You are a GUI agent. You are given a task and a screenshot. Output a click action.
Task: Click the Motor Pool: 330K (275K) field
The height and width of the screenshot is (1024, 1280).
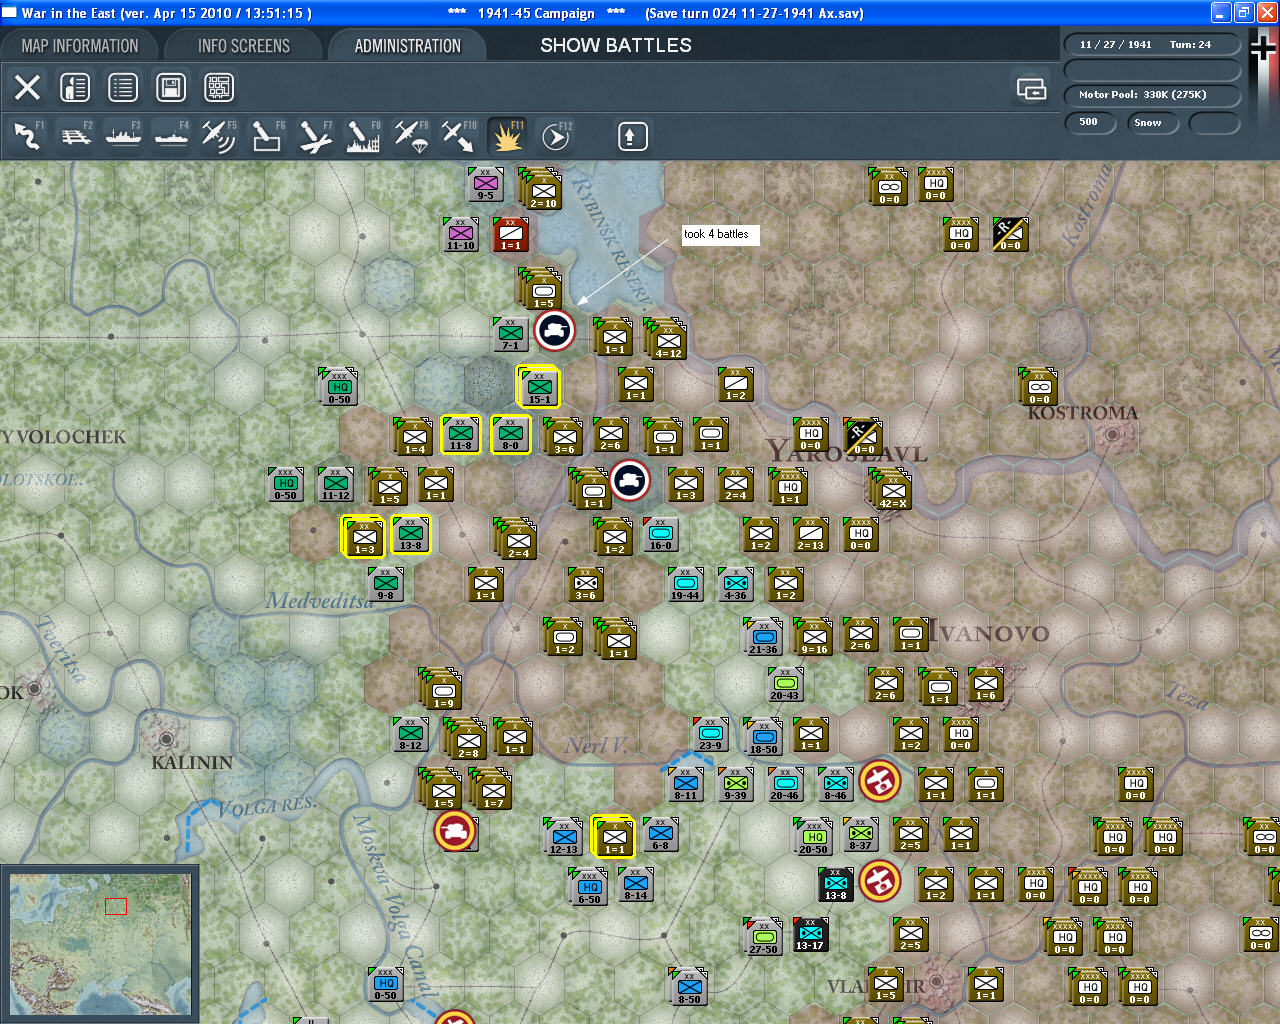1150,95
